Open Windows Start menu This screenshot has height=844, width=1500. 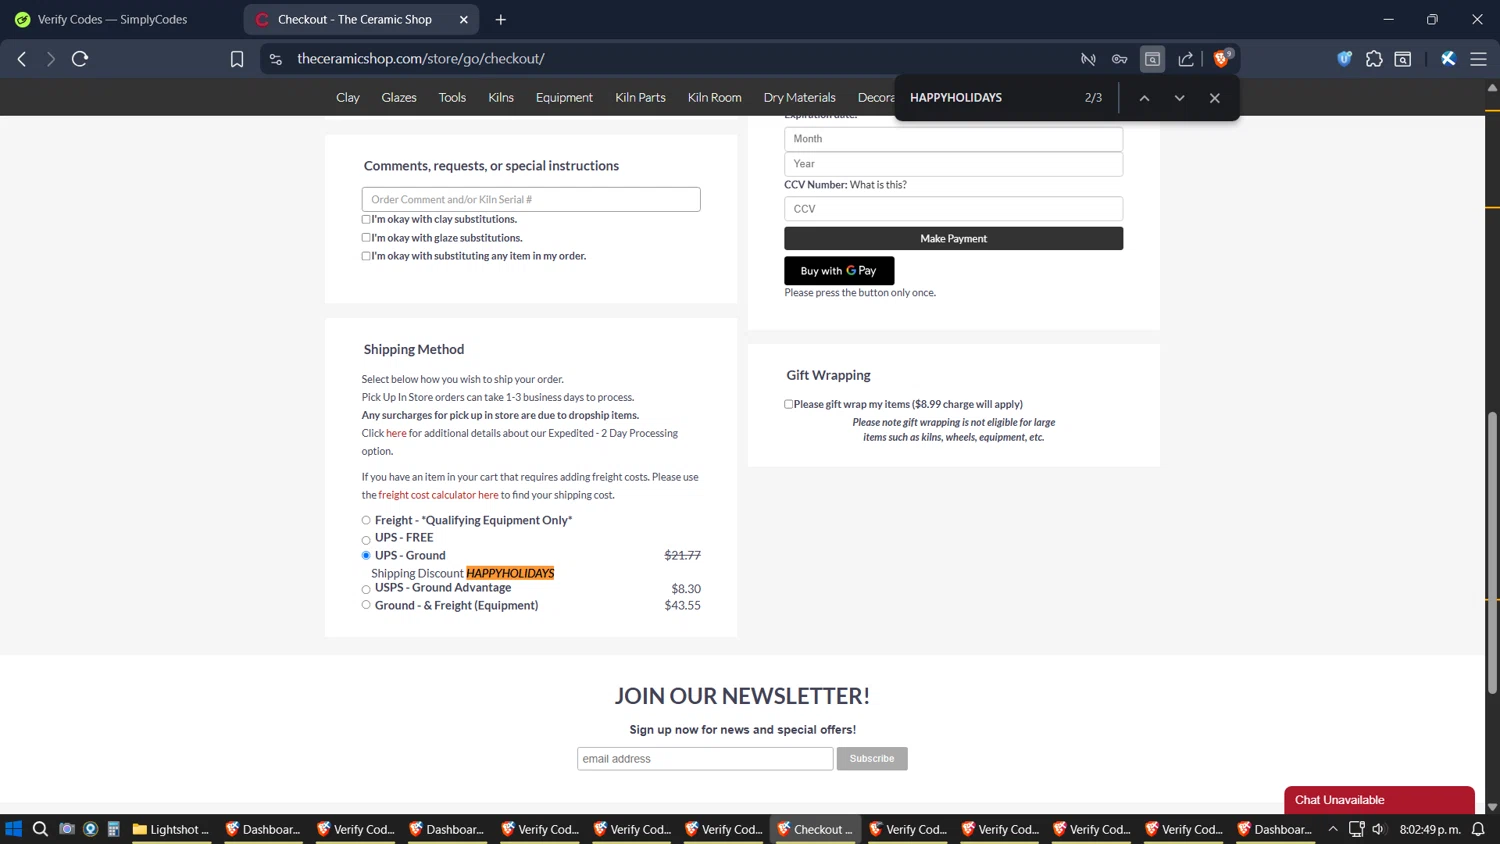13,829
